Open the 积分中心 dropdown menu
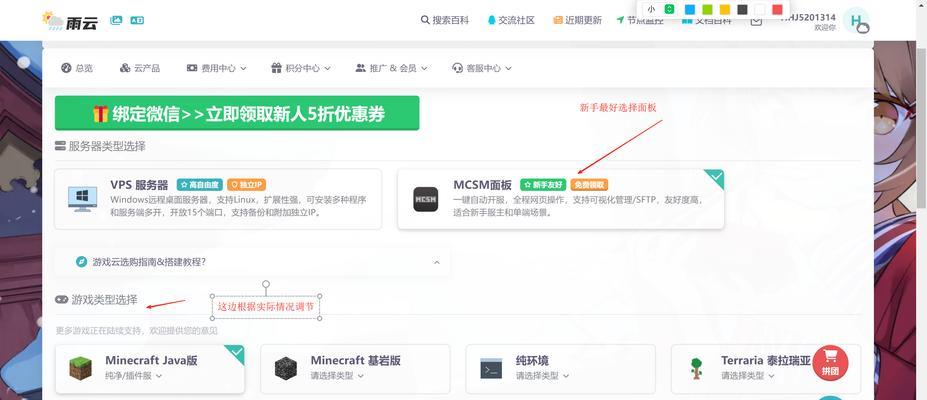The height and width of the screenshot is (400, 927). pos(301,68)
